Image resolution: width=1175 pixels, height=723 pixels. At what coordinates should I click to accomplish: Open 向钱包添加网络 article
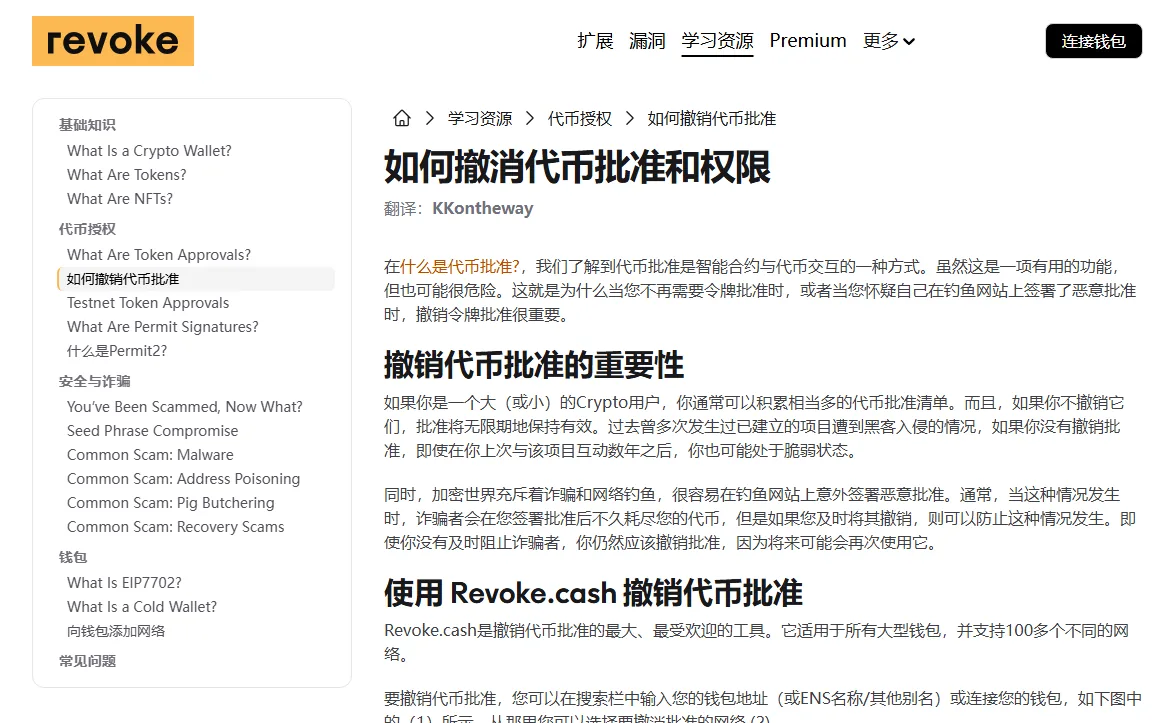pos(116,631)
